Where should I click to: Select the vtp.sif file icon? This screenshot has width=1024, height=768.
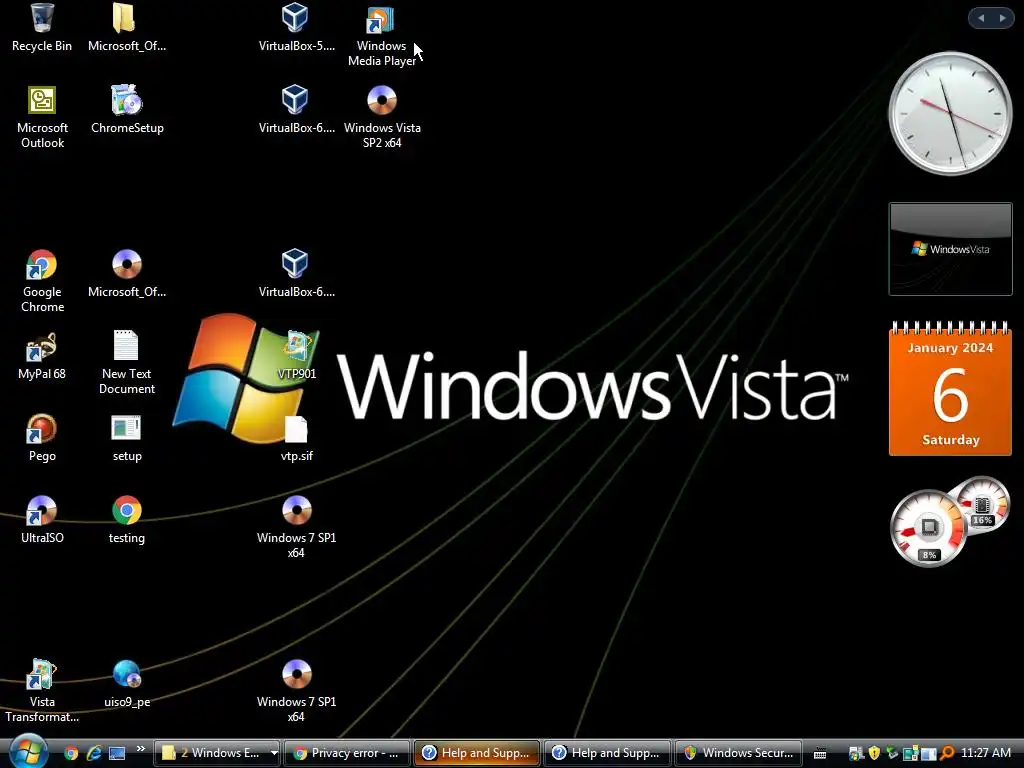coord(296,438)
